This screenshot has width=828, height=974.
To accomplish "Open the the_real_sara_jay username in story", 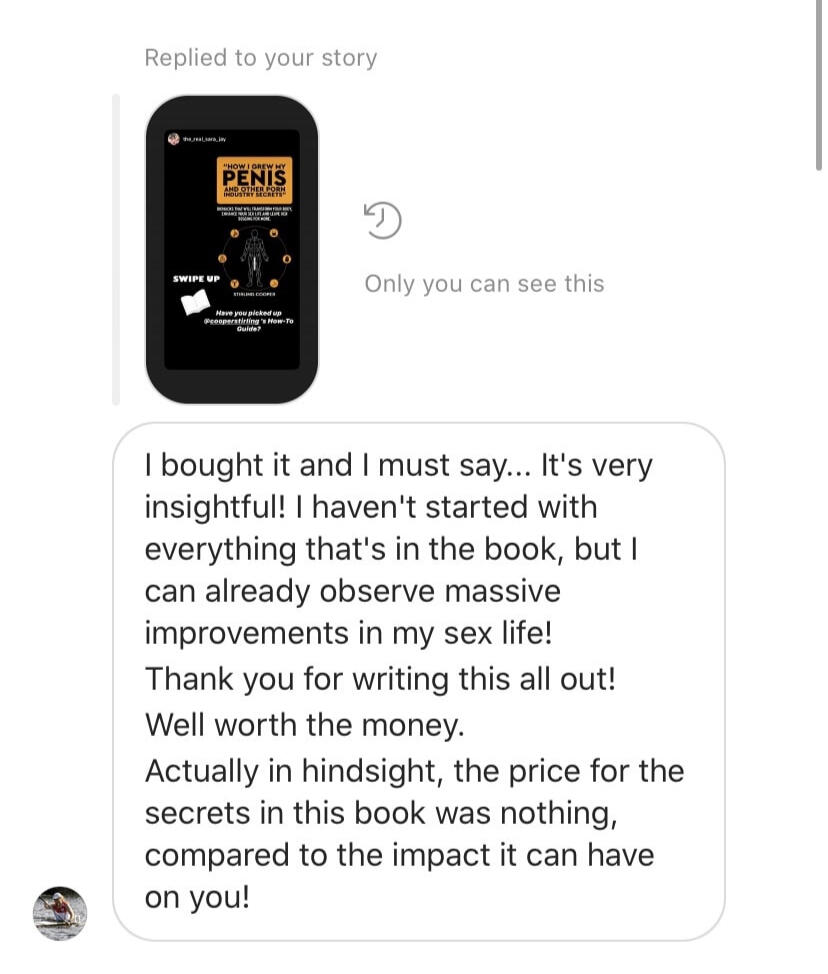I will 205,139.
